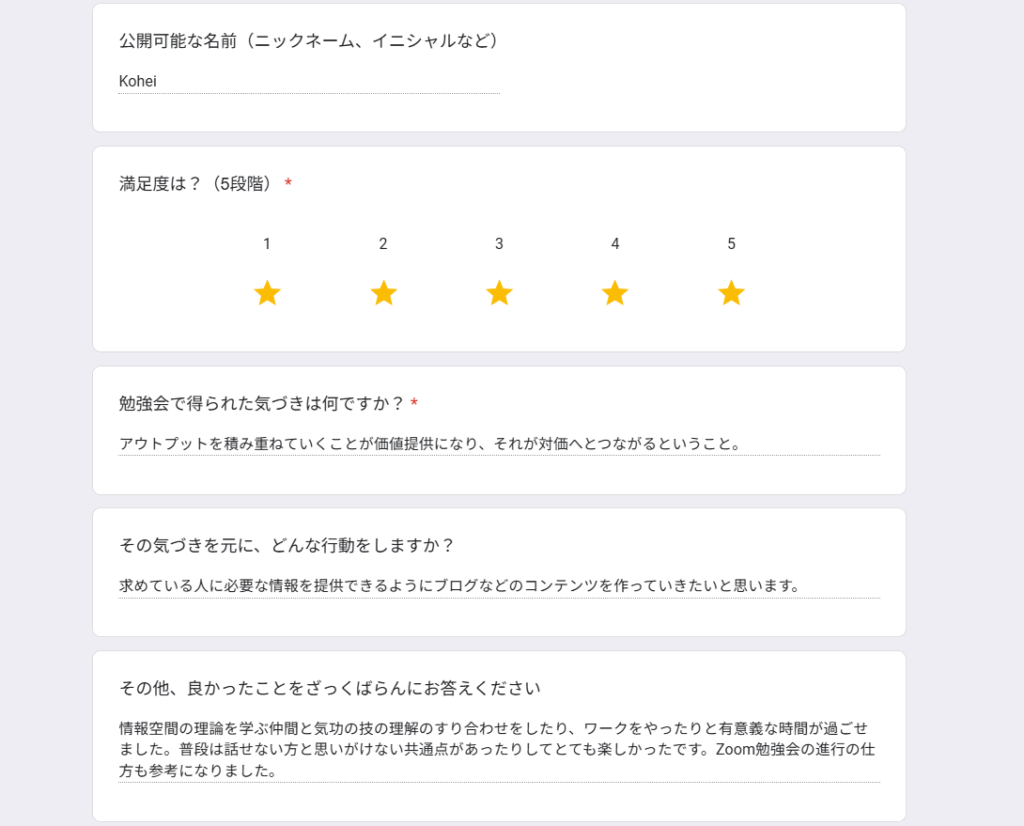
Task: Click the その他、良かったこと question heading
Action: point(330,688)
